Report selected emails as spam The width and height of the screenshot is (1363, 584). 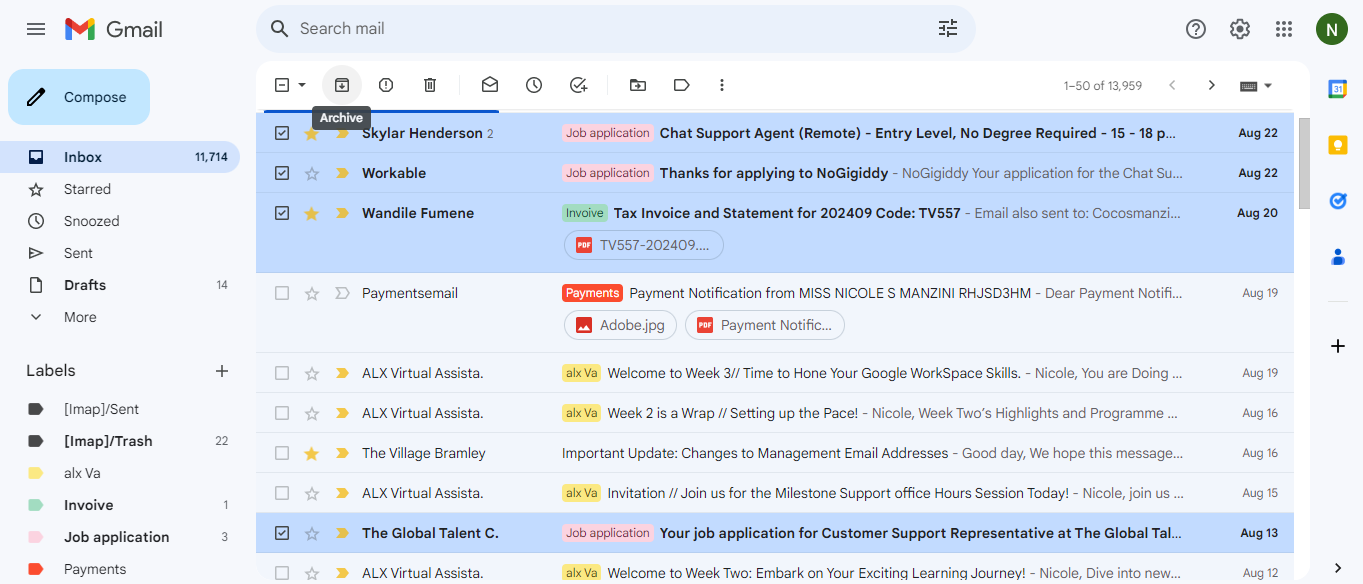point(386,85)
